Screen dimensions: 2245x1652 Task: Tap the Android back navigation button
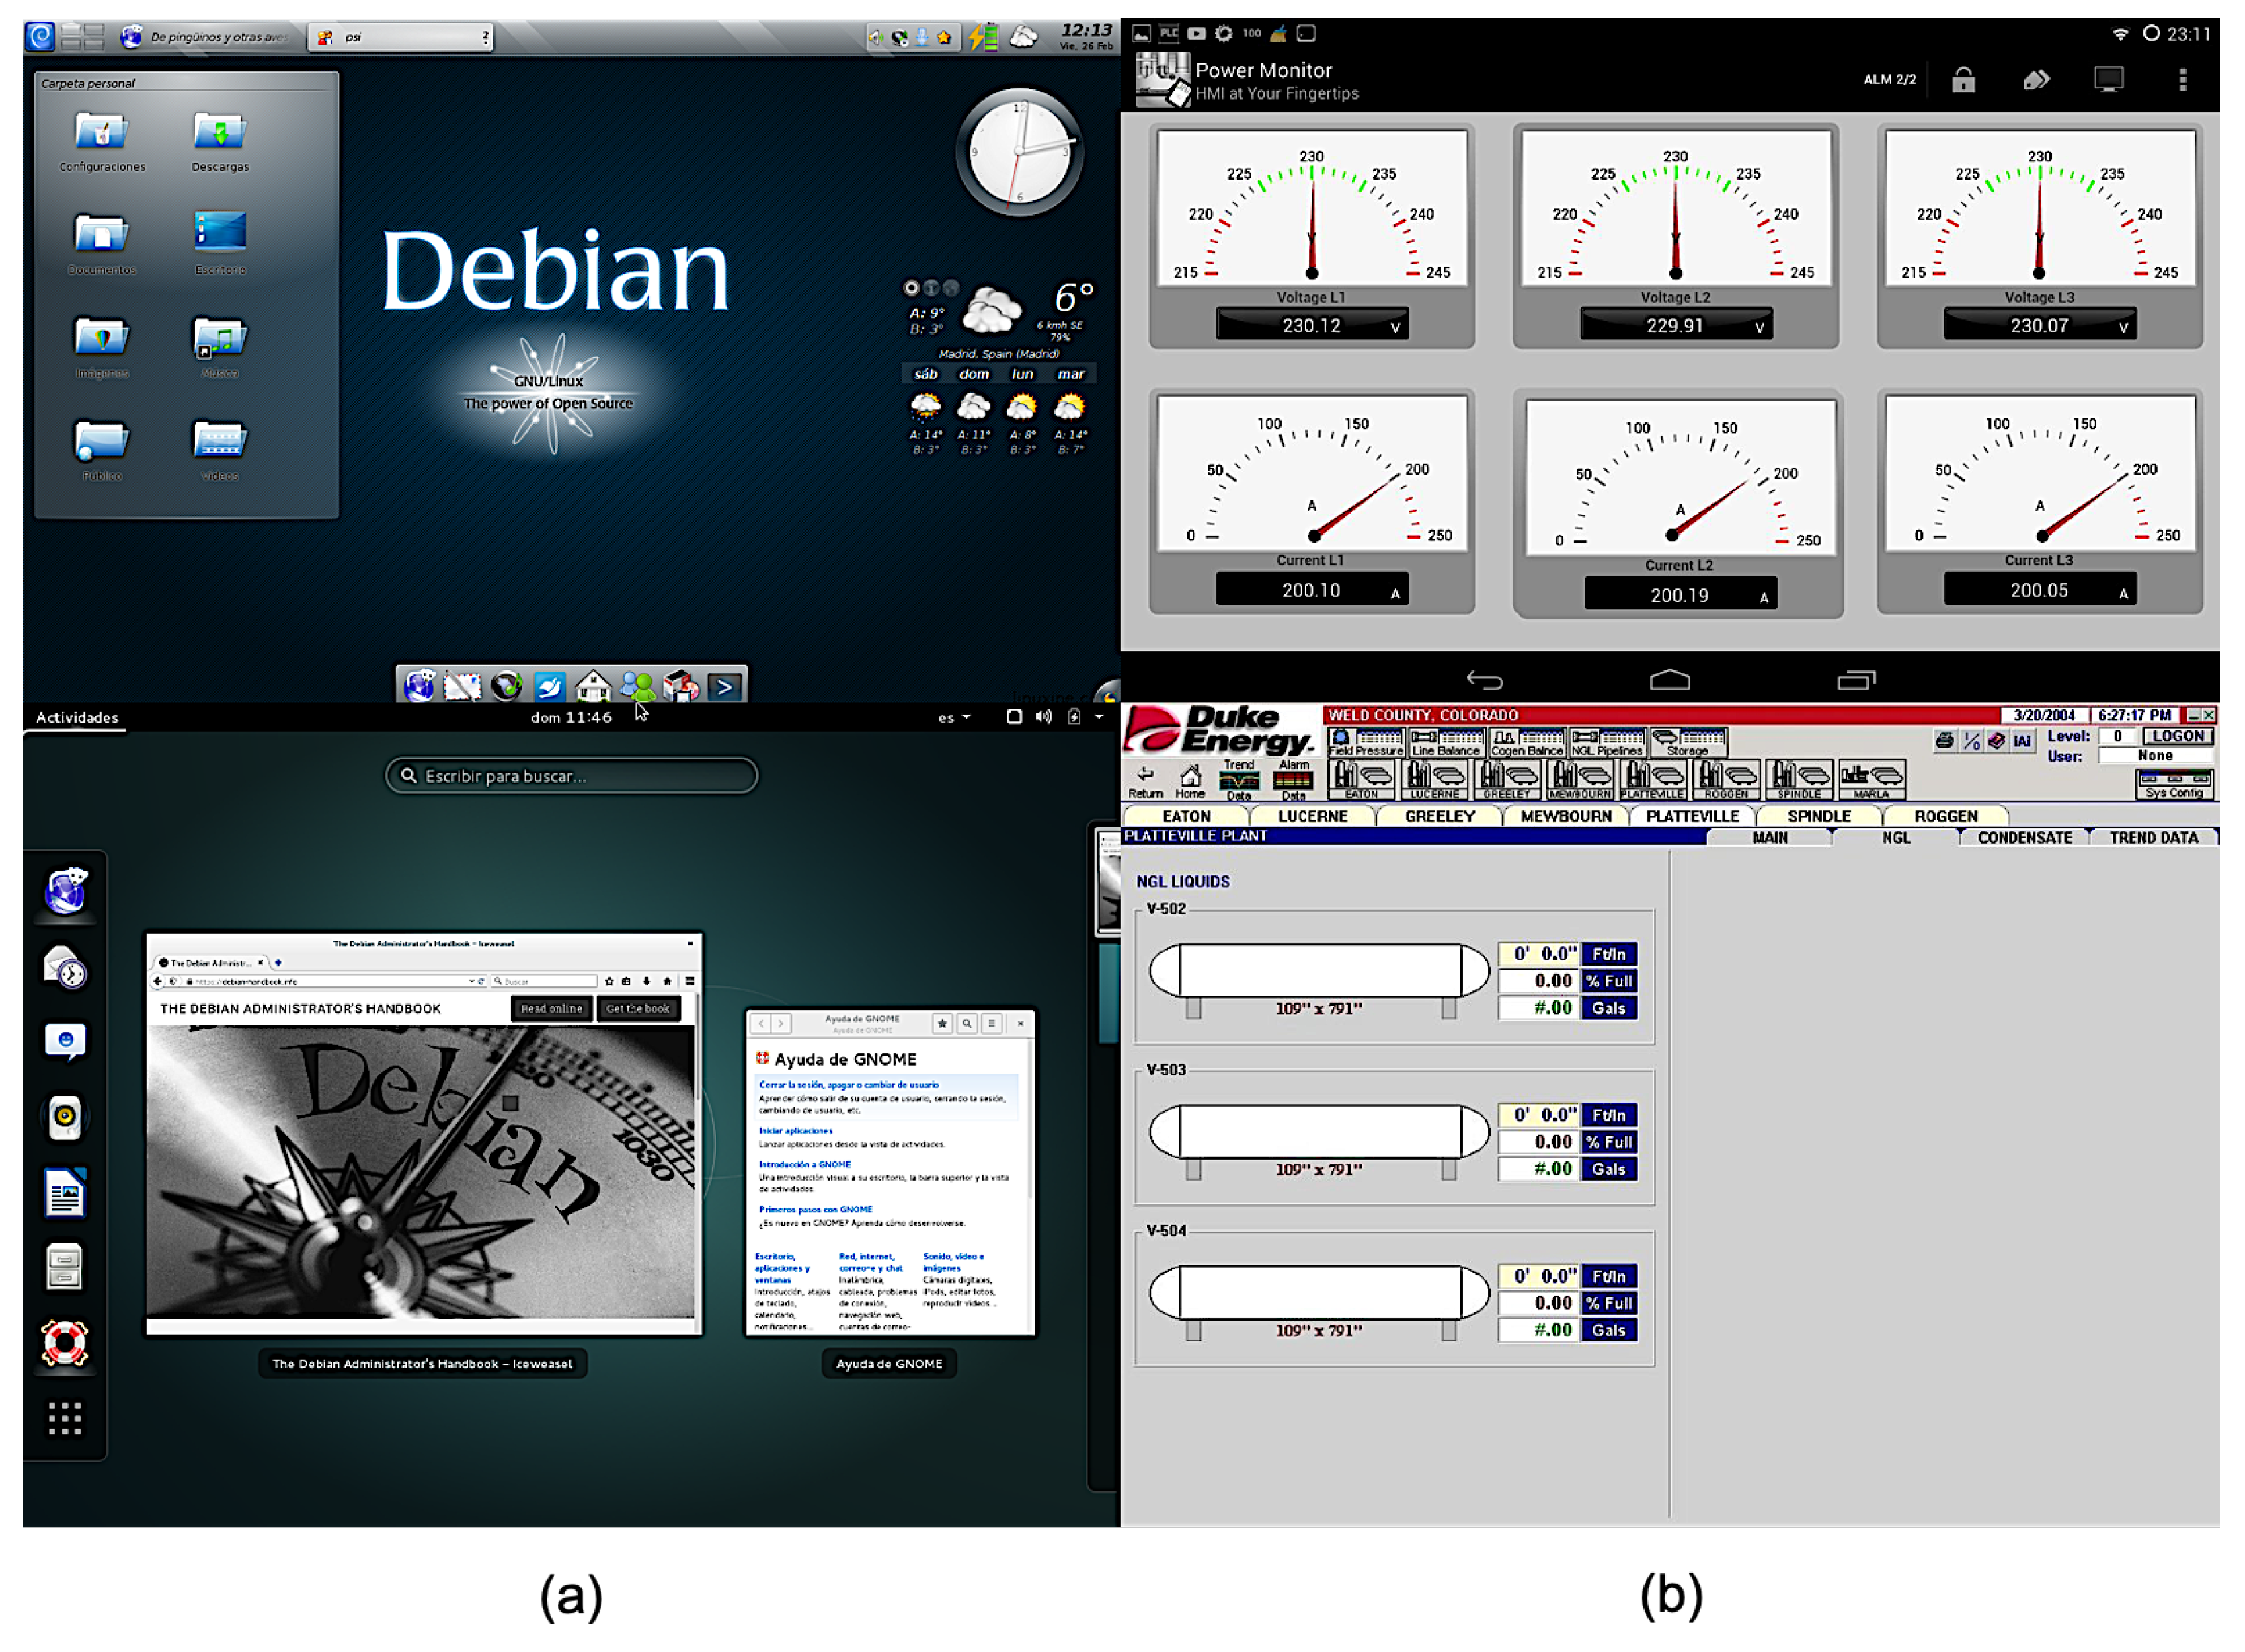click(x=1485, y=680)
